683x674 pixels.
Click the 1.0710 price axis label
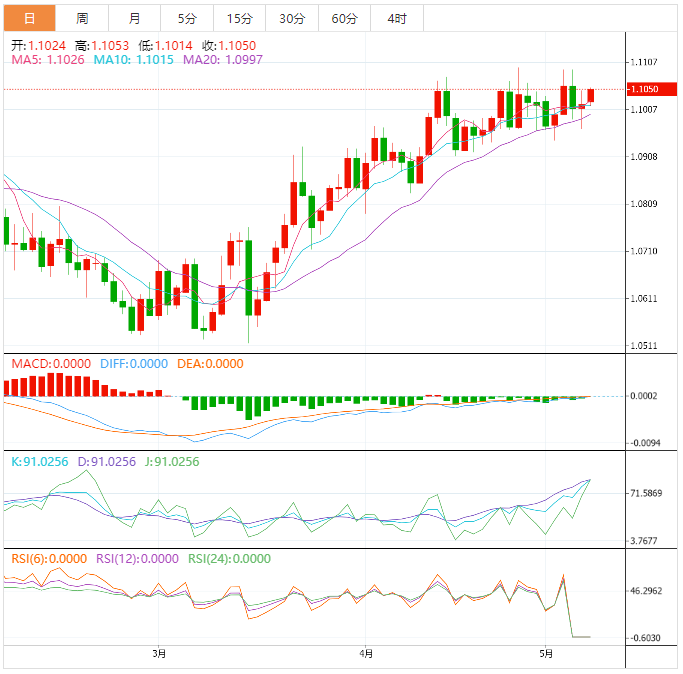(x=644, y=251)
